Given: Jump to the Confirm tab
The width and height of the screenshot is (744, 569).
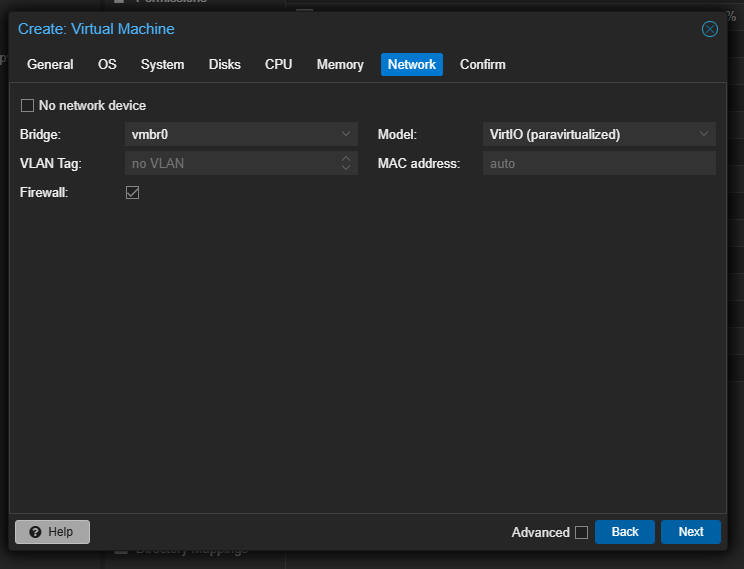Looking at the screenshot, I should (483, 65).
